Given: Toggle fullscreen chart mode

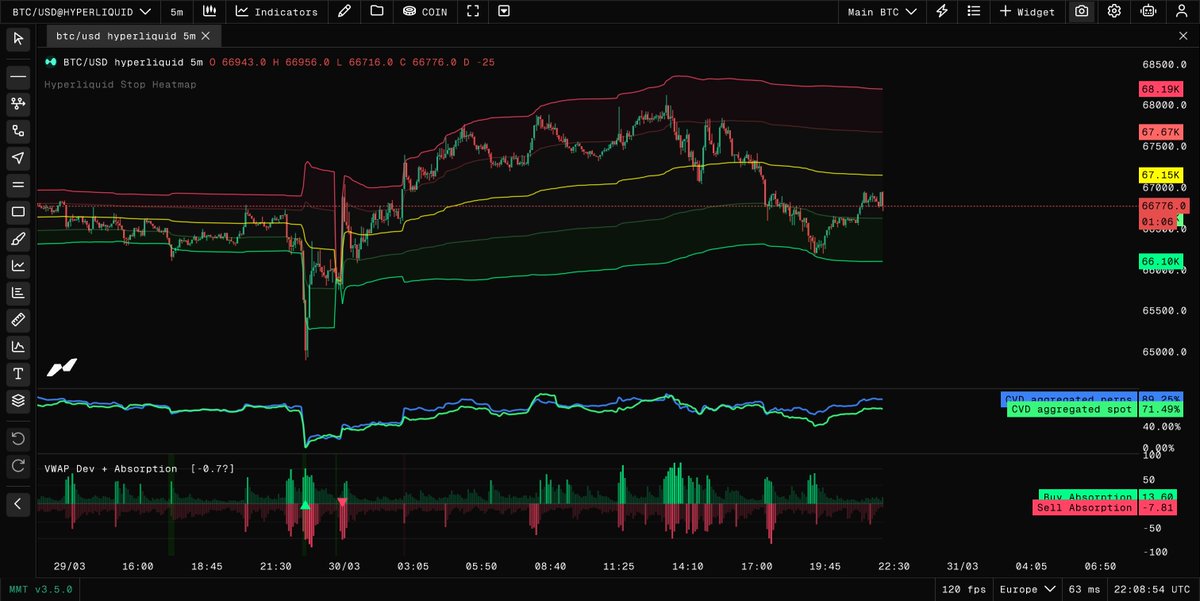Looking at the screenshot, I should (x=474, y=11).
